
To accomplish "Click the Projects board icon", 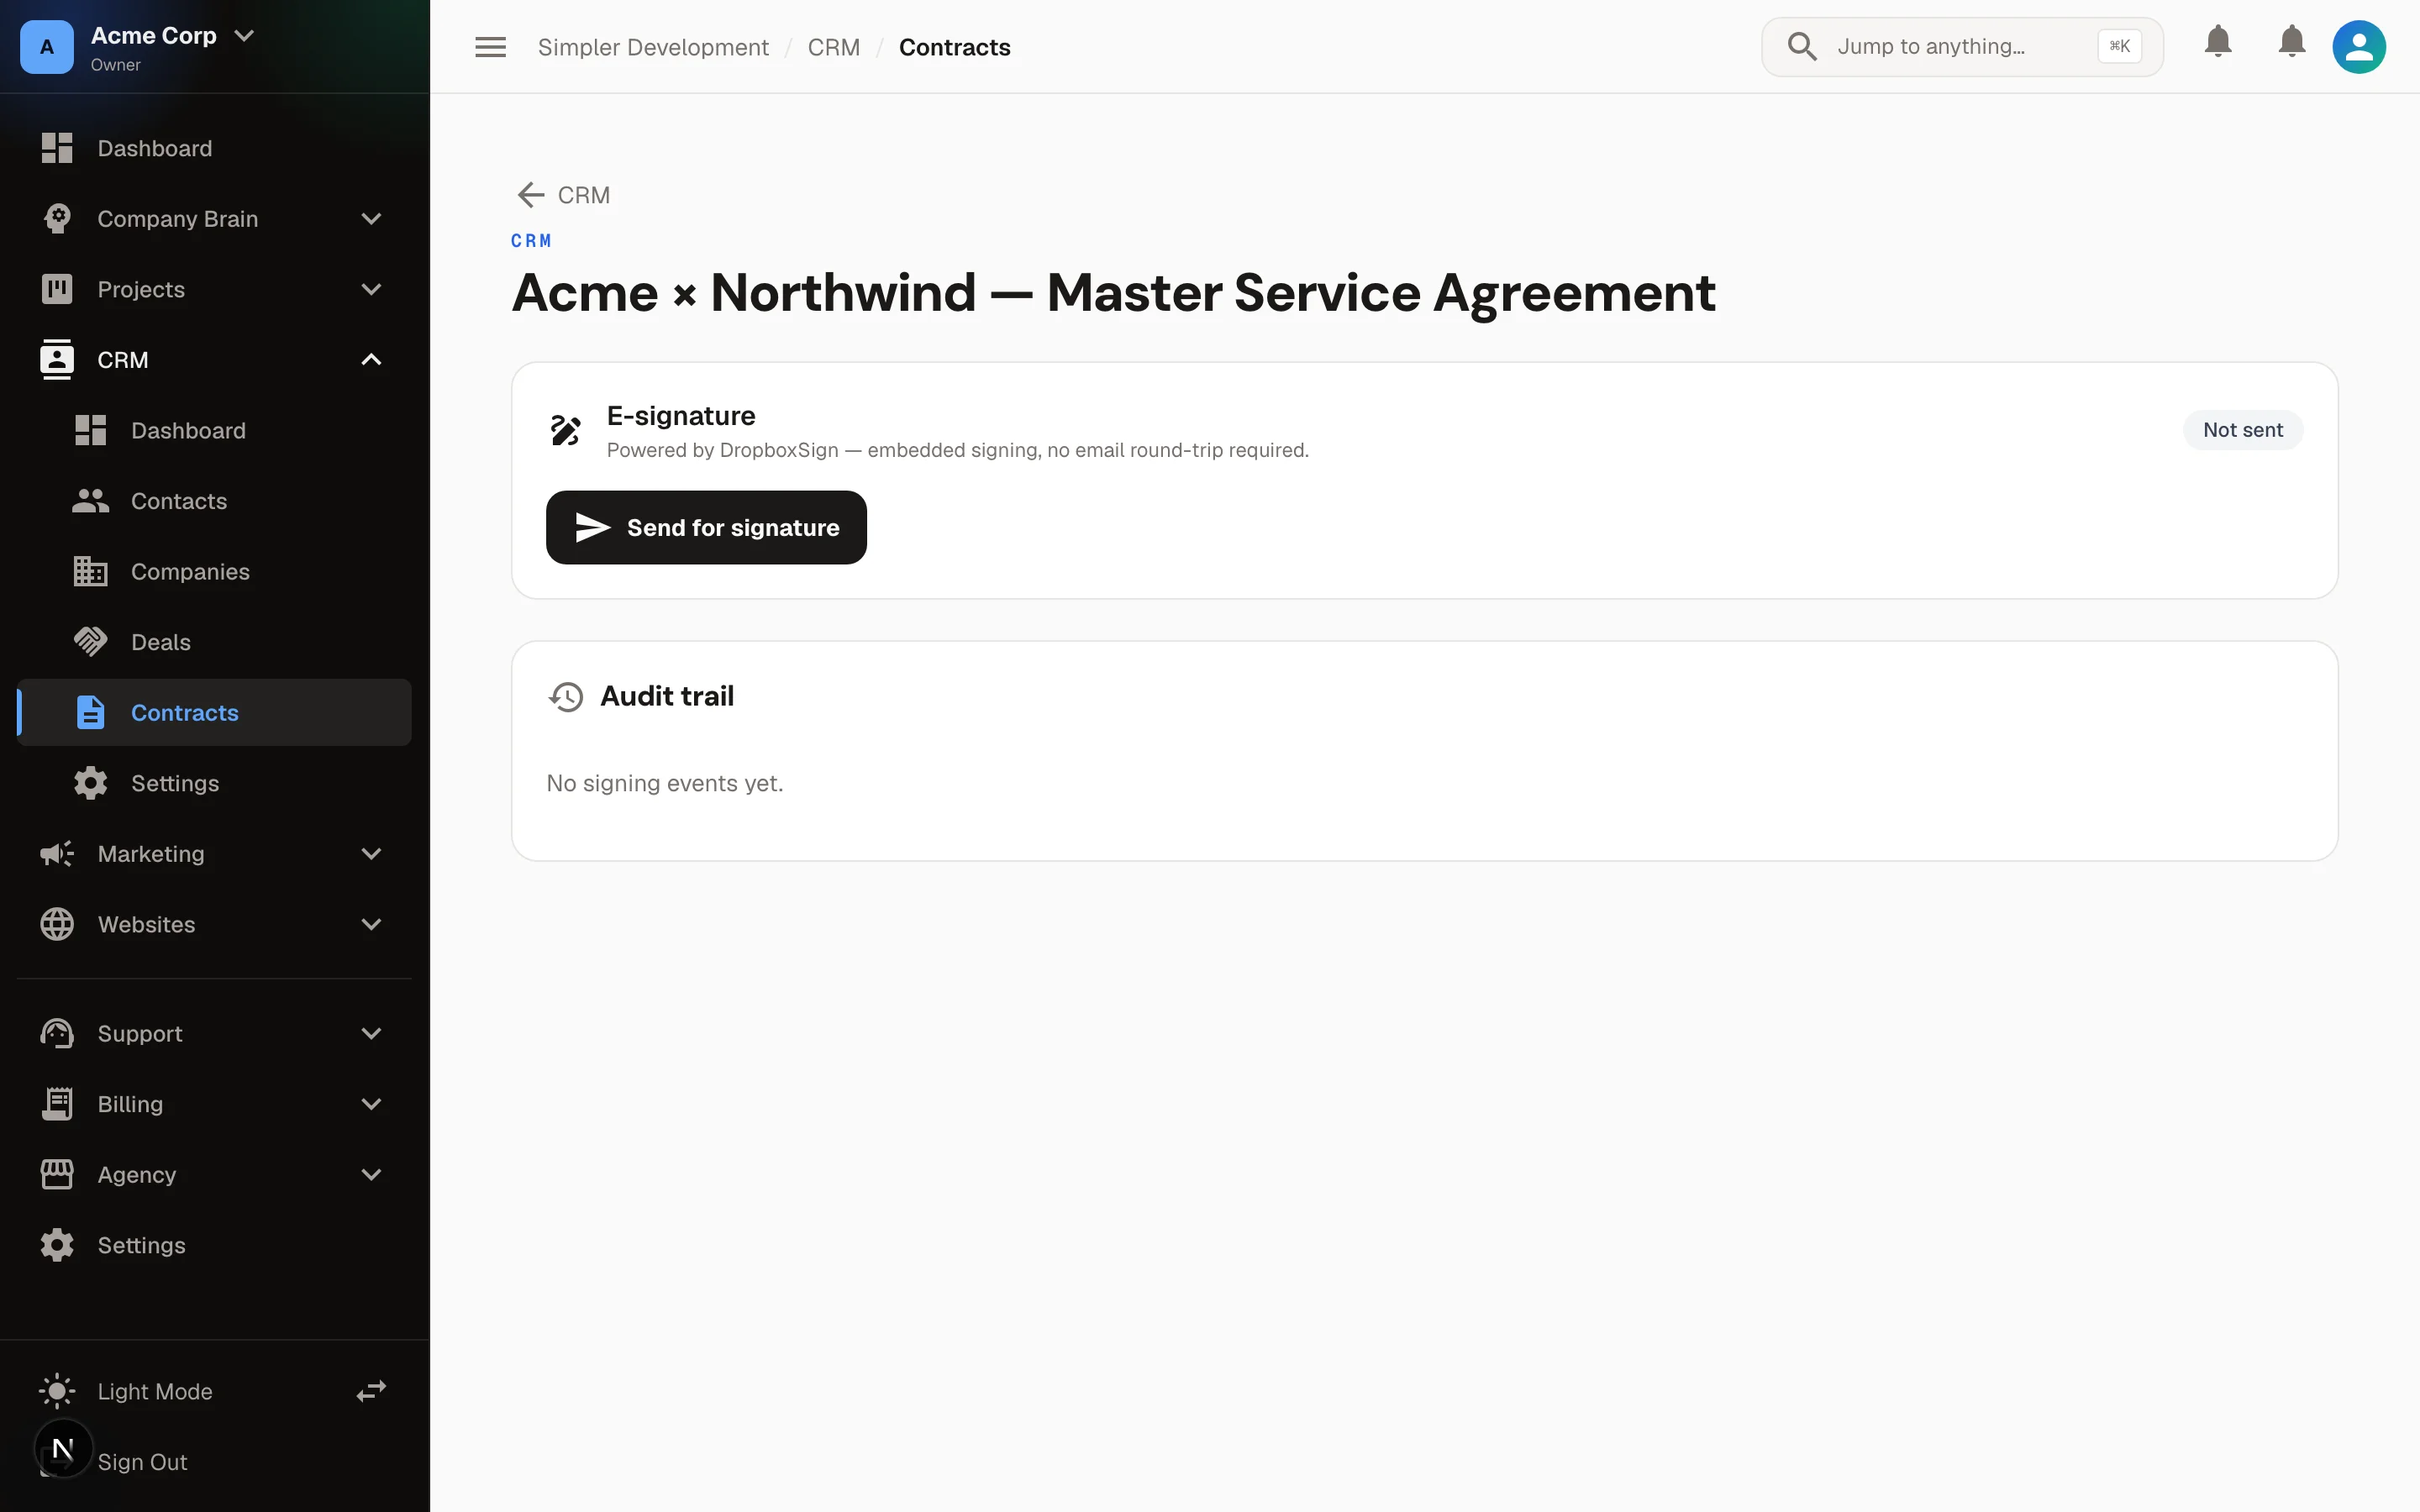I will pyautogui.click(x=57, y=289).
